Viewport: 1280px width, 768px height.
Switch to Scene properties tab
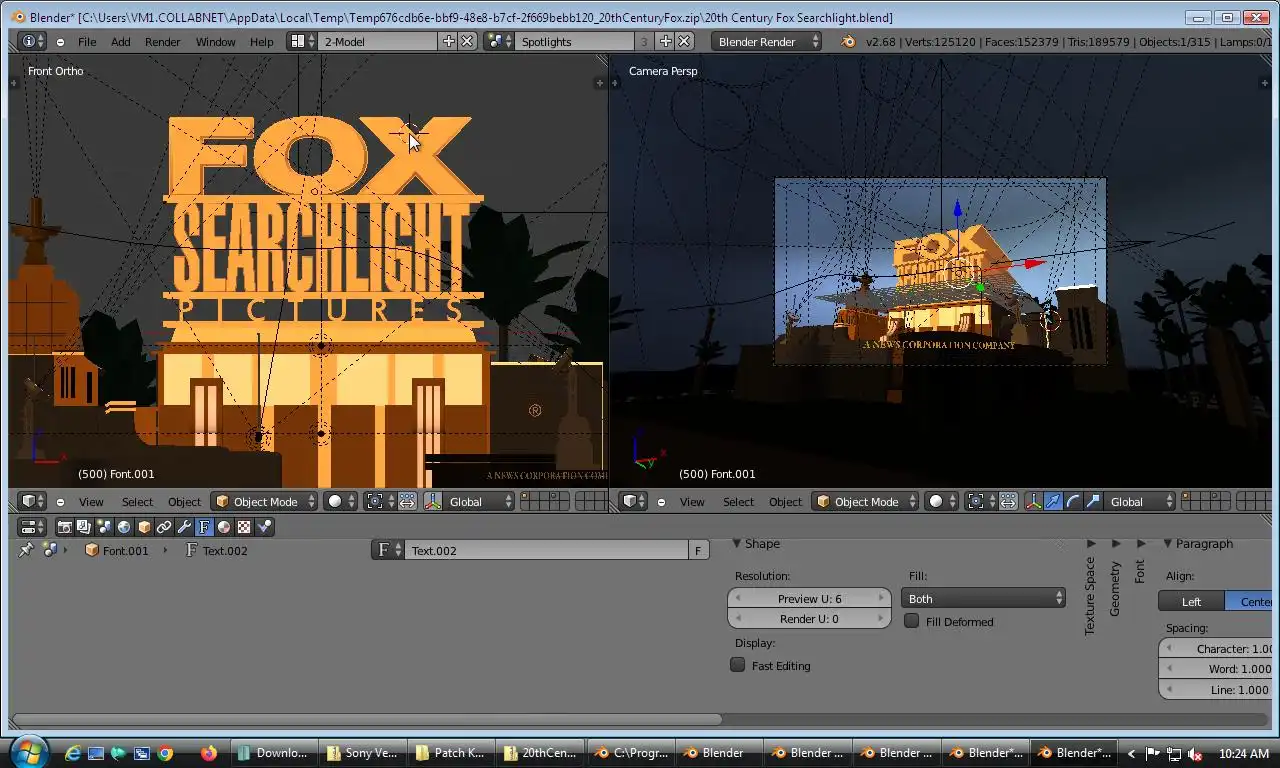click(104, 527)
